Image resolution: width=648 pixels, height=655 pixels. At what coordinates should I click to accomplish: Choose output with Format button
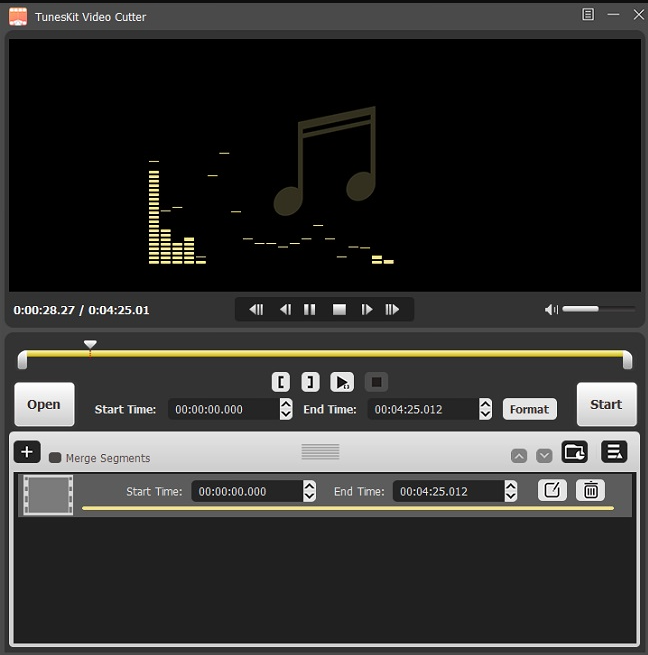(x=529, y=409)
